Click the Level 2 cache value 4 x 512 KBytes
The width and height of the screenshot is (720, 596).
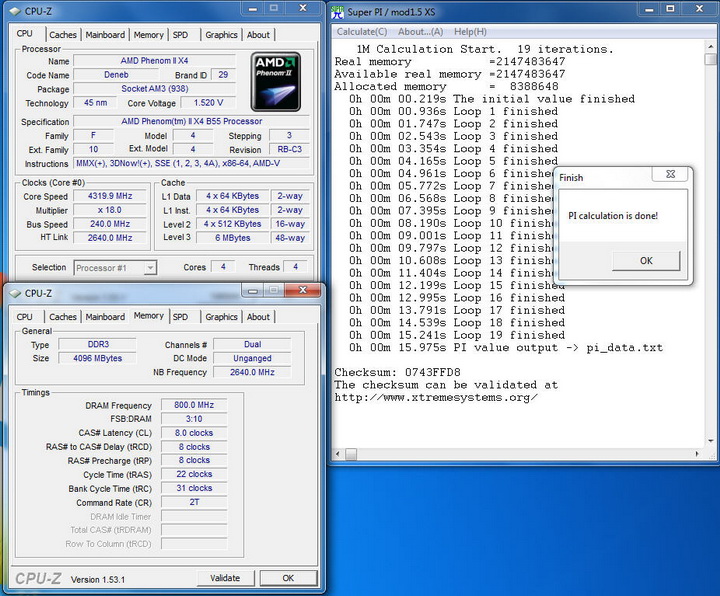click(x=232, y=224)
